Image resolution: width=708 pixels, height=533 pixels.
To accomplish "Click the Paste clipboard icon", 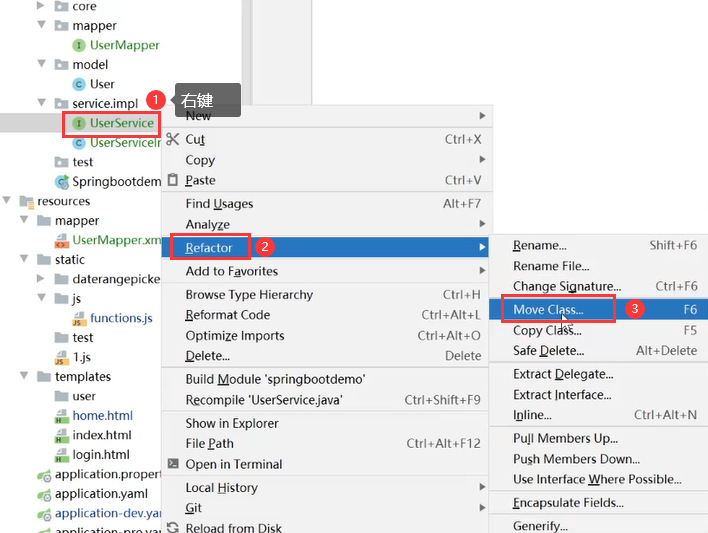I will point(172,180).
